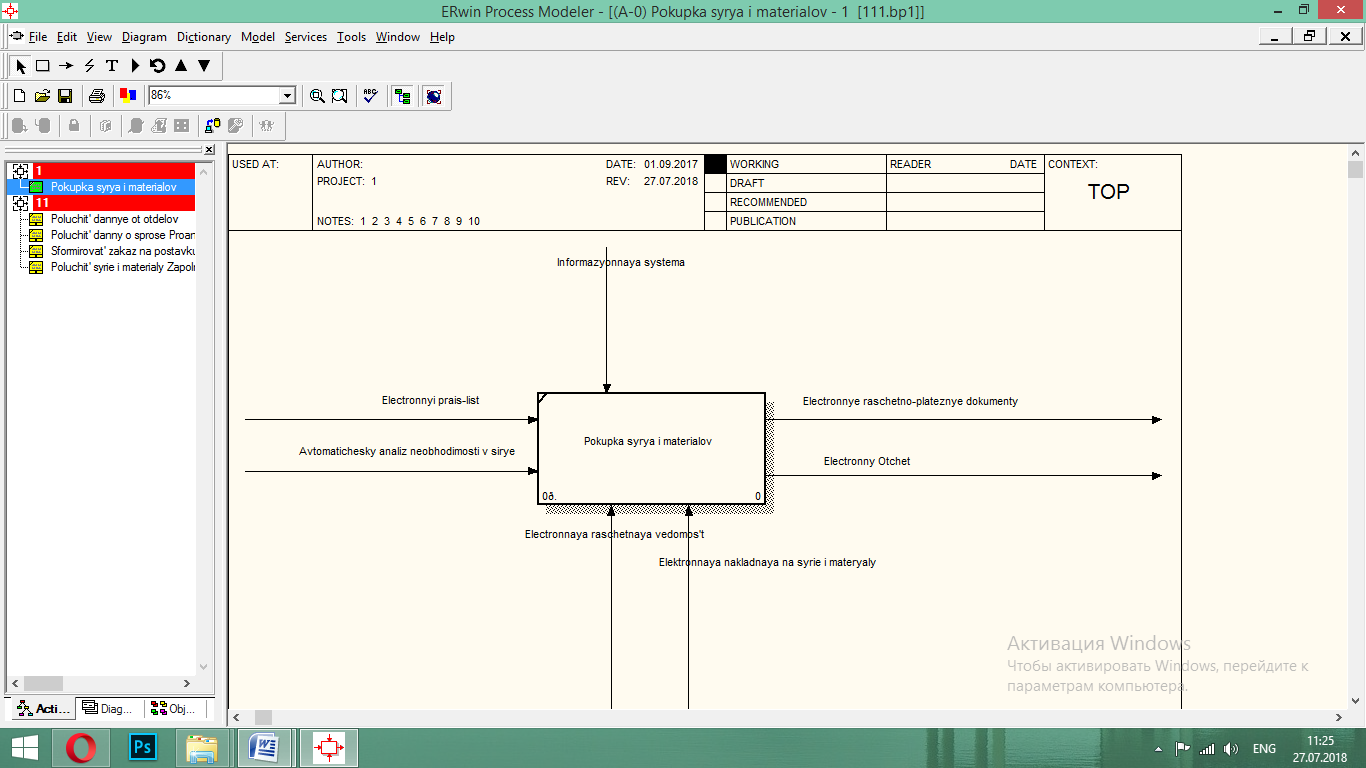Select "Poluchit' danny o sprose" tree item
Screen dimensions: 1366x768
pos(122,235)
